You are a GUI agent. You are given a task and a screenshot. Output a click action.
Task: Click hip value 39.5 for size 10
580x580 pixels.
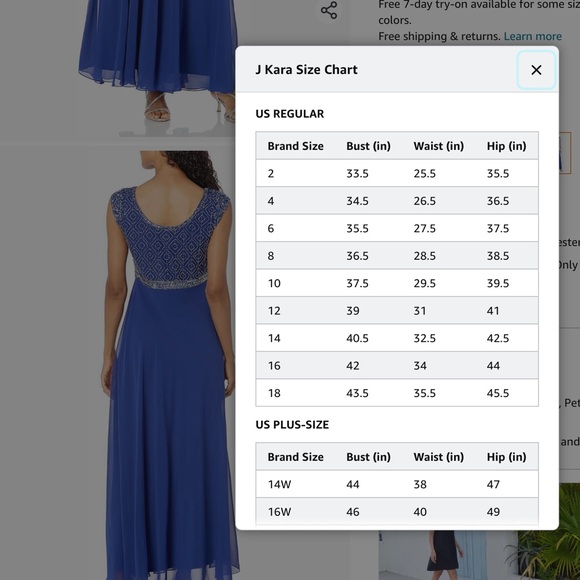(498, 283)
